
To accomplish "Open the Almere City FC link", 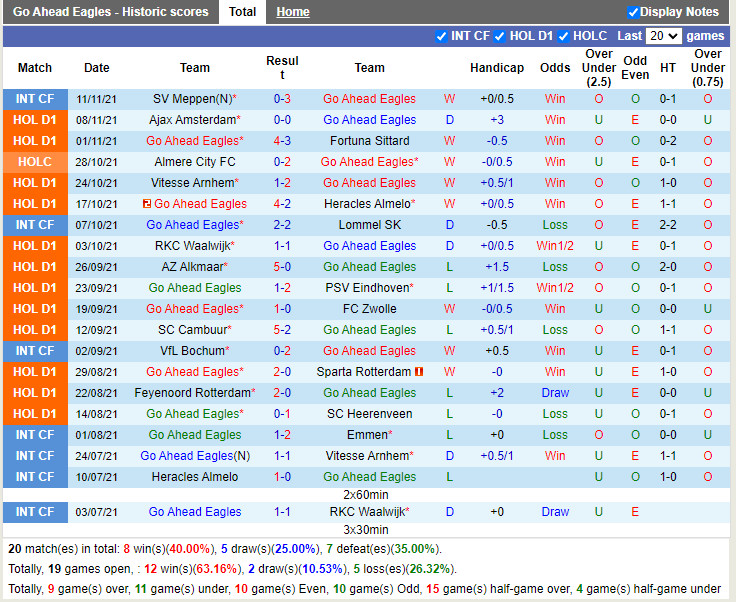I will [x=195, y=162].
